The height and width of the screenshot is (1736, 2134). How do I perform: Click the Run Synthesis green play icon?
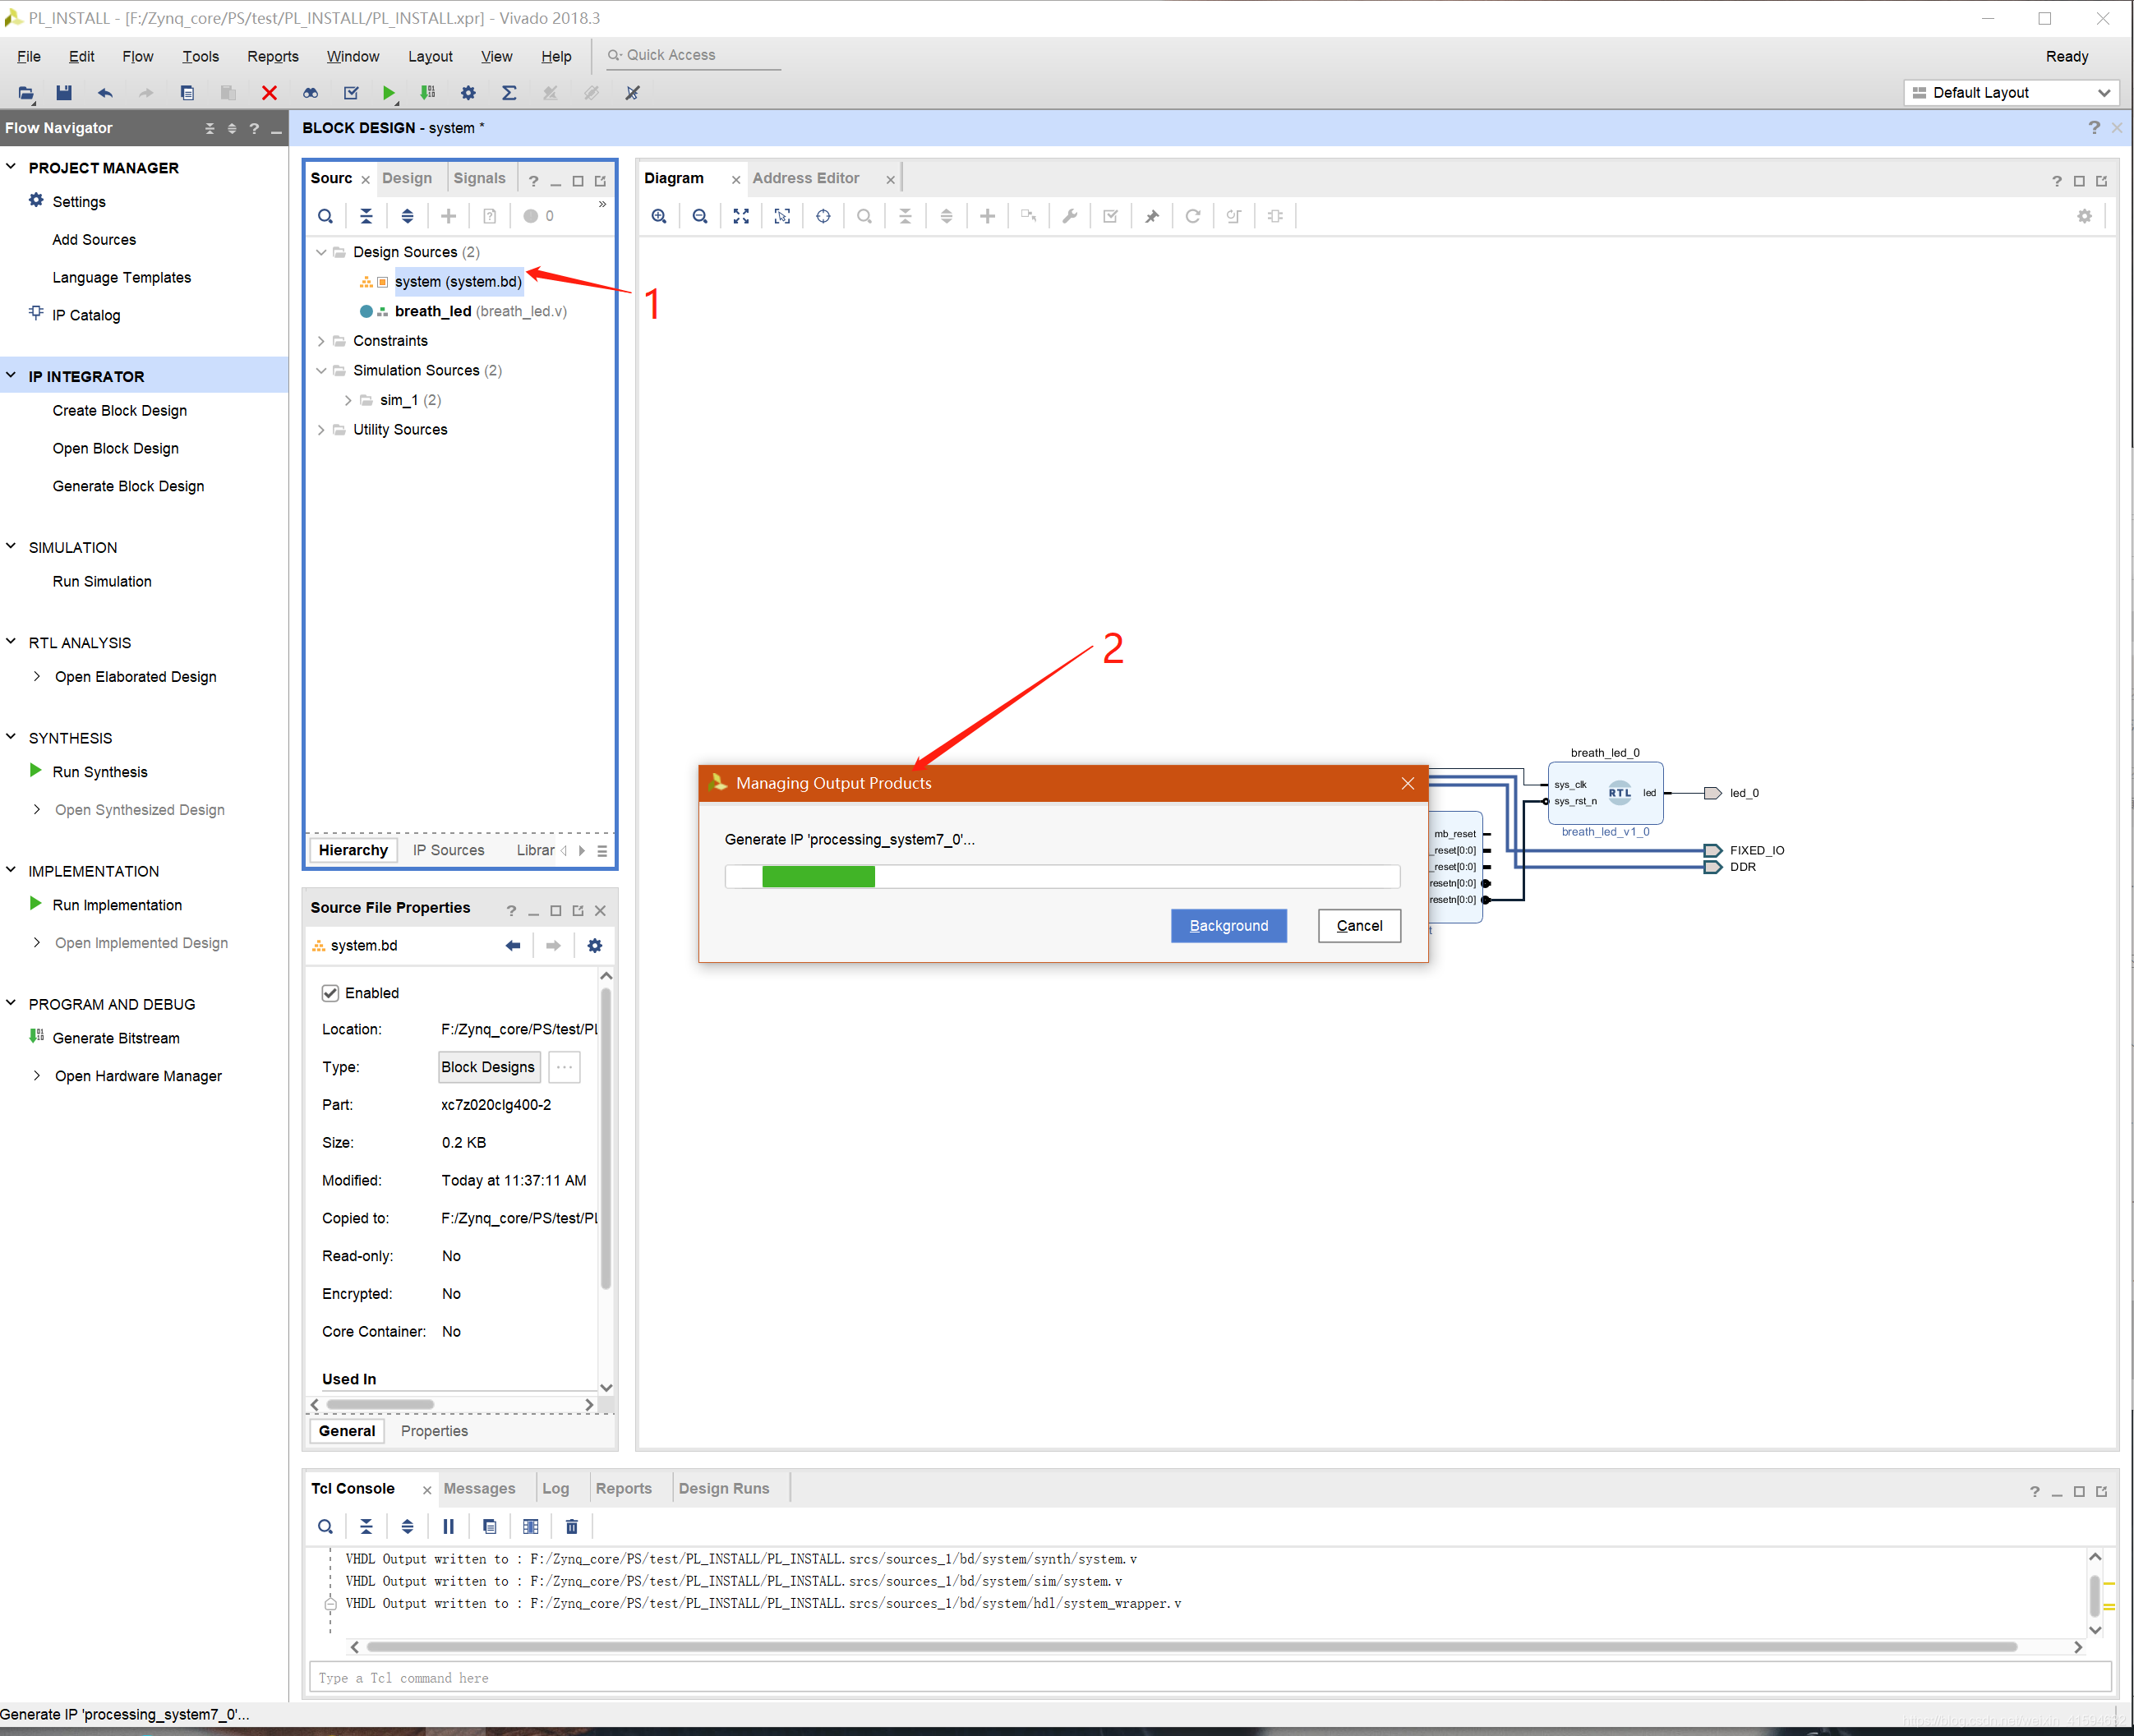(x=36, y=771)
